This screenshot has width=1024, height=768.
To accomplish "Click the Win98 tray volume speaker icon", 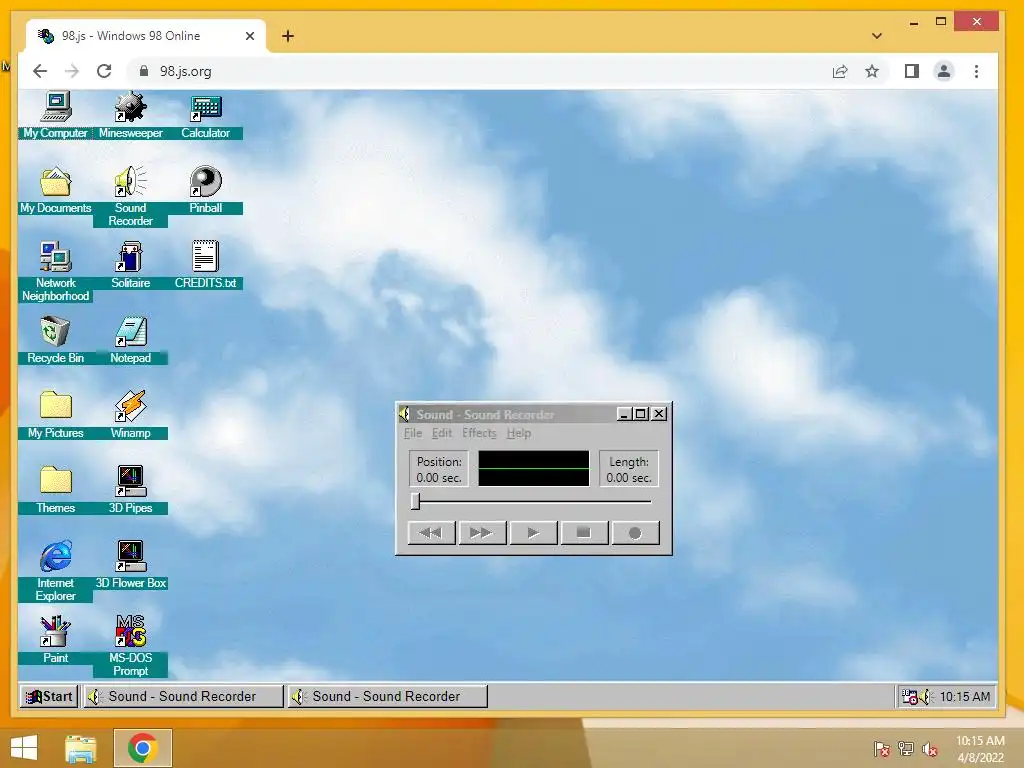I will [926, 697].
